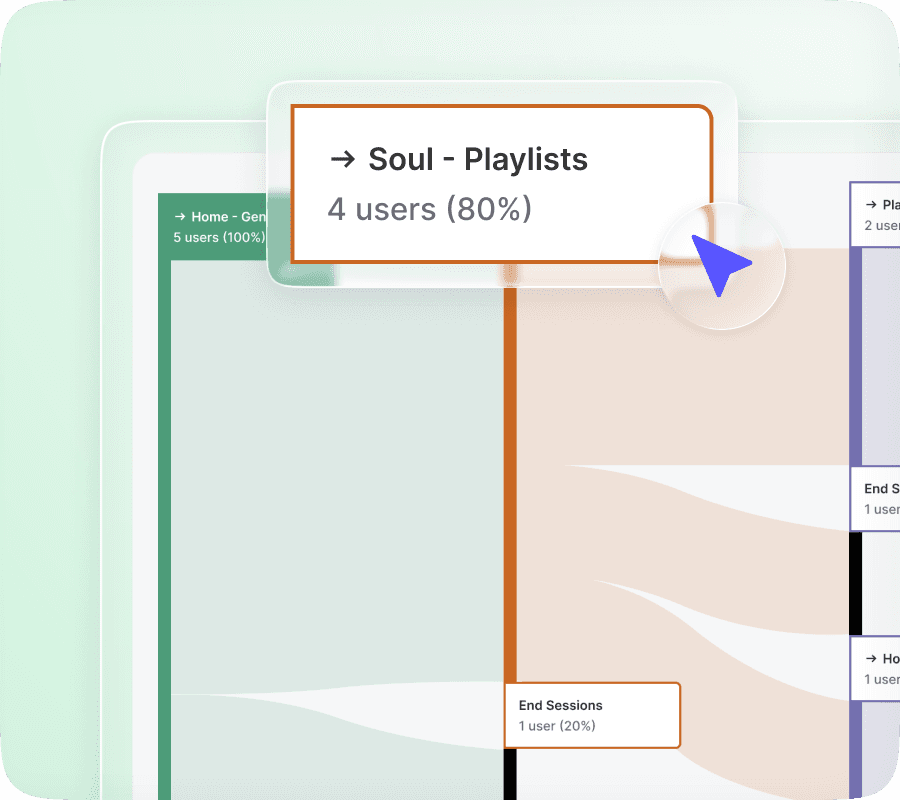Click the arrow icon beside Home - Gen
900x800 pixels.
click(180, 216)
